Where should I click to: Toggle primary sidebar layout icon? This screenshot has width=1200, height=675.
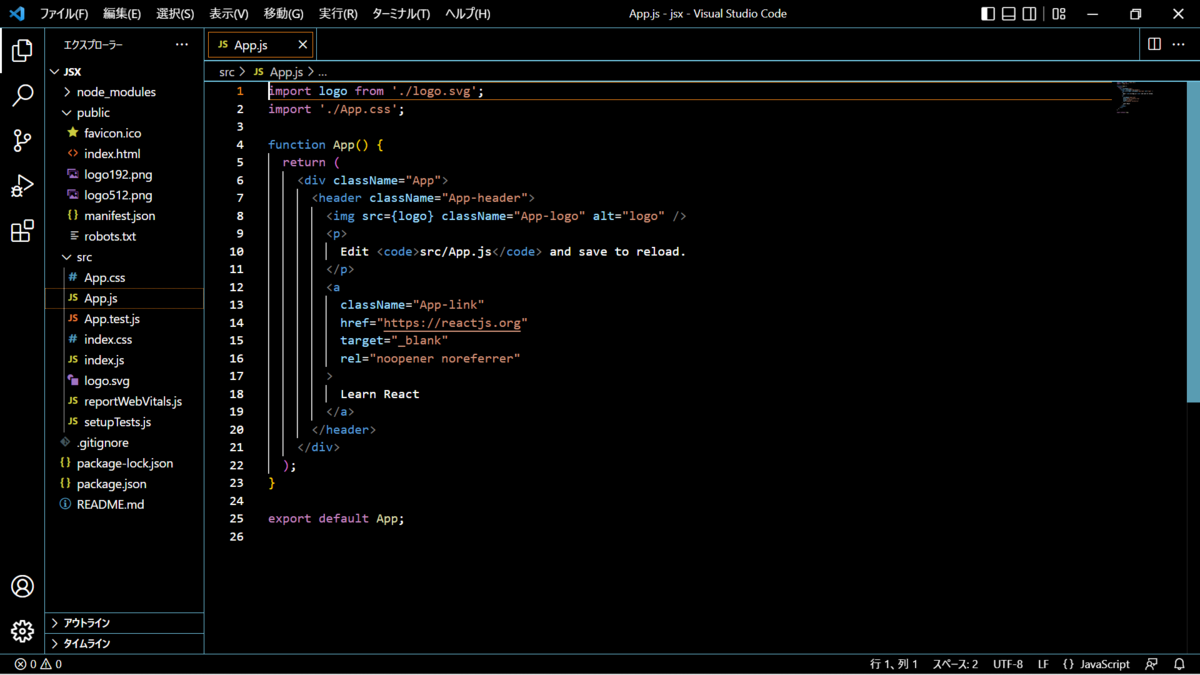(x=988, y=14)
